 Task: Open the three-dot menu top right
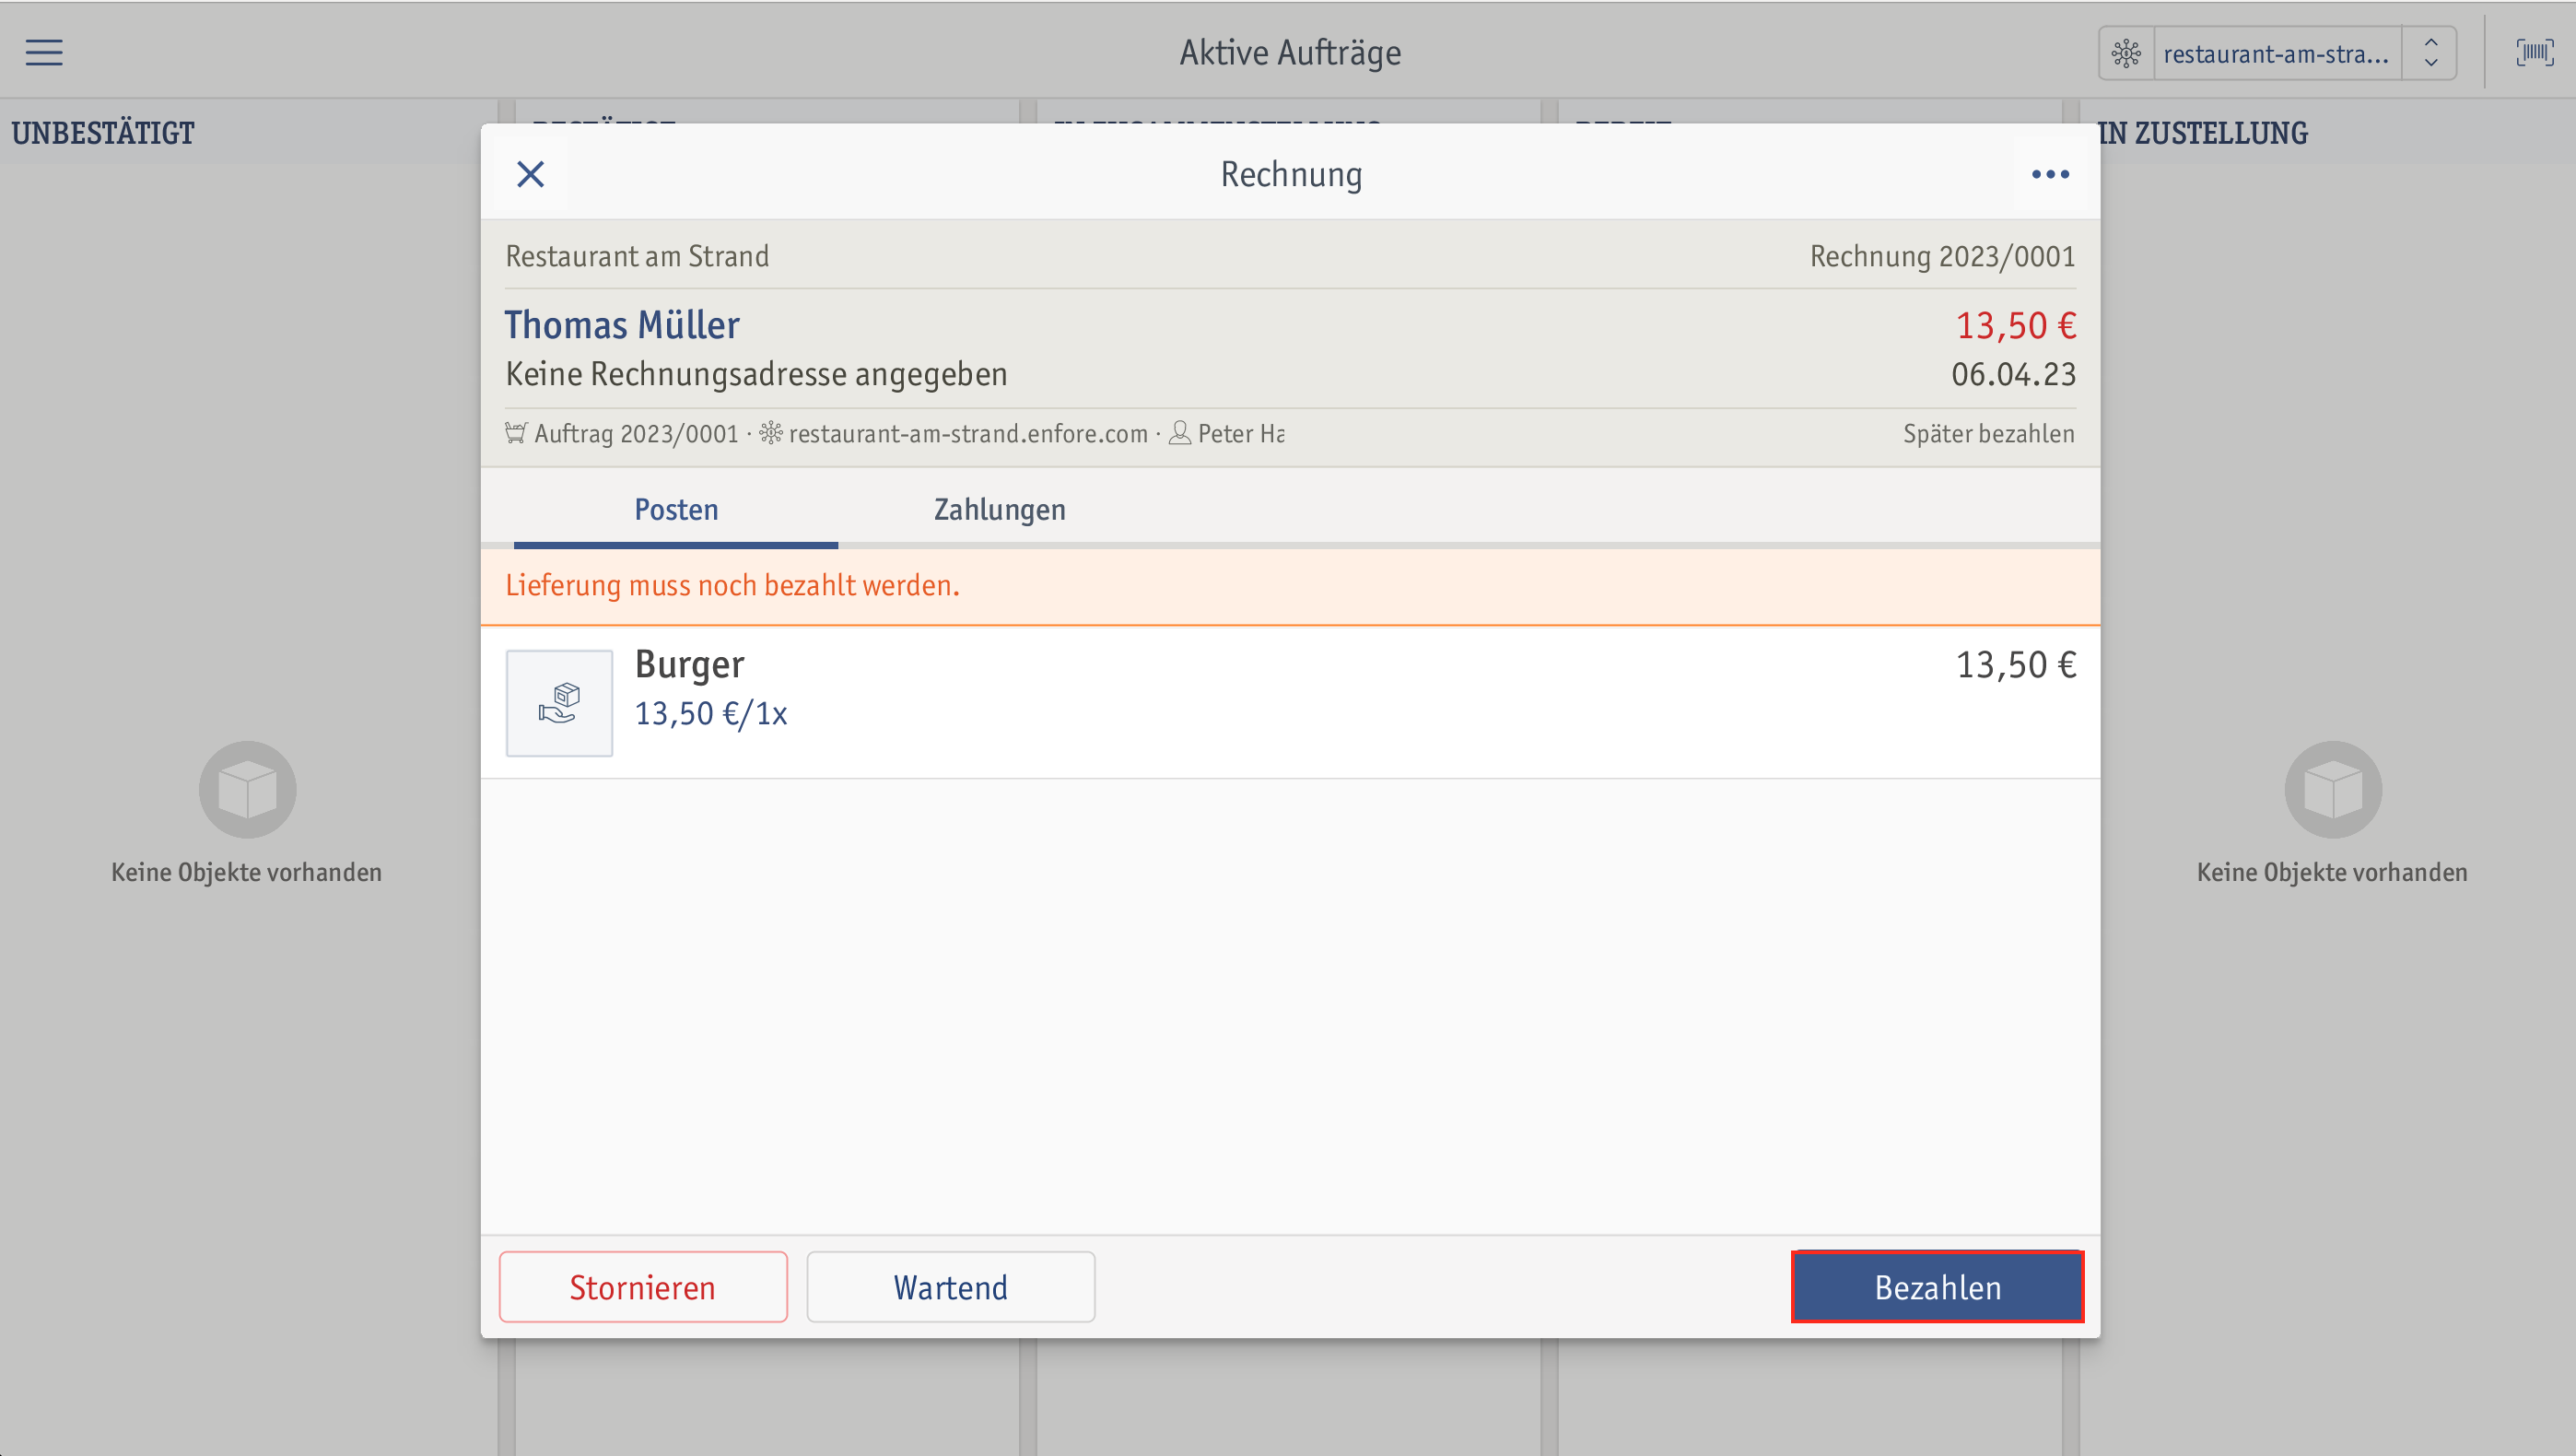coord(2051,173)
